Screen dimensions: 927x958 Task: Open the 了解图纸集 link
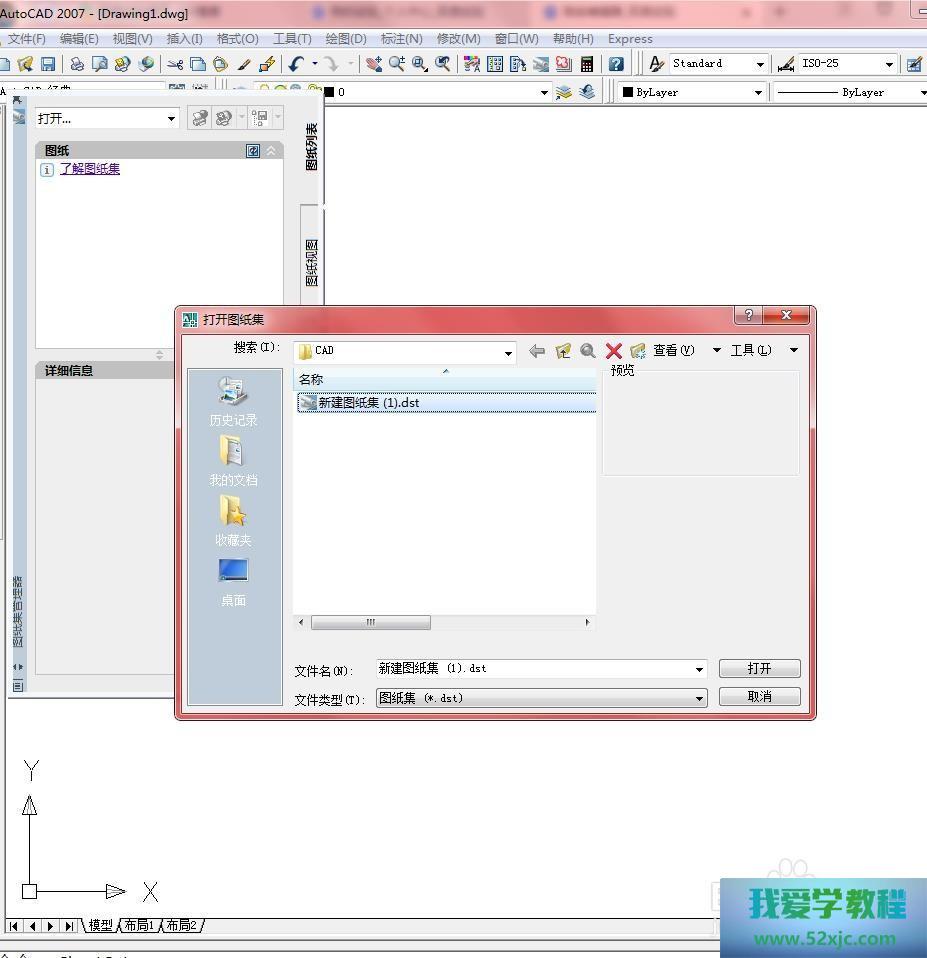click(x=89, y=169)
